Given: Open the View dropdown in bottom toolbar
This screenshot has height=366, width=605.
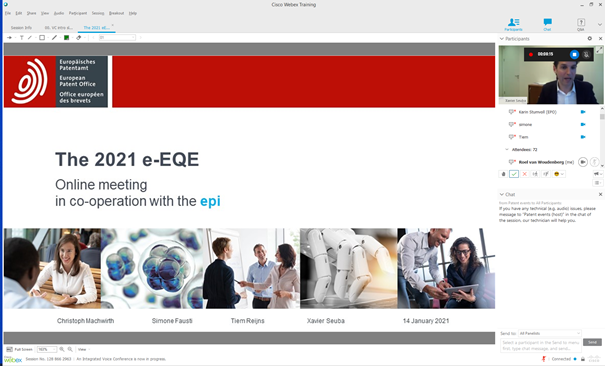Looking at the screenshot, I should point(84,349).
